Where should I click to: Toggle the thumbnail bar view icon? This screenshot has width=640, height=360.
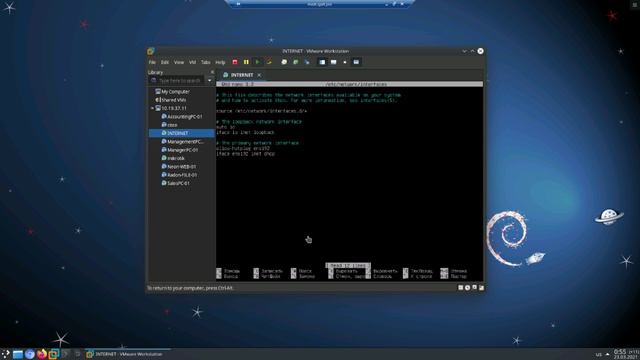pos(333,62)
